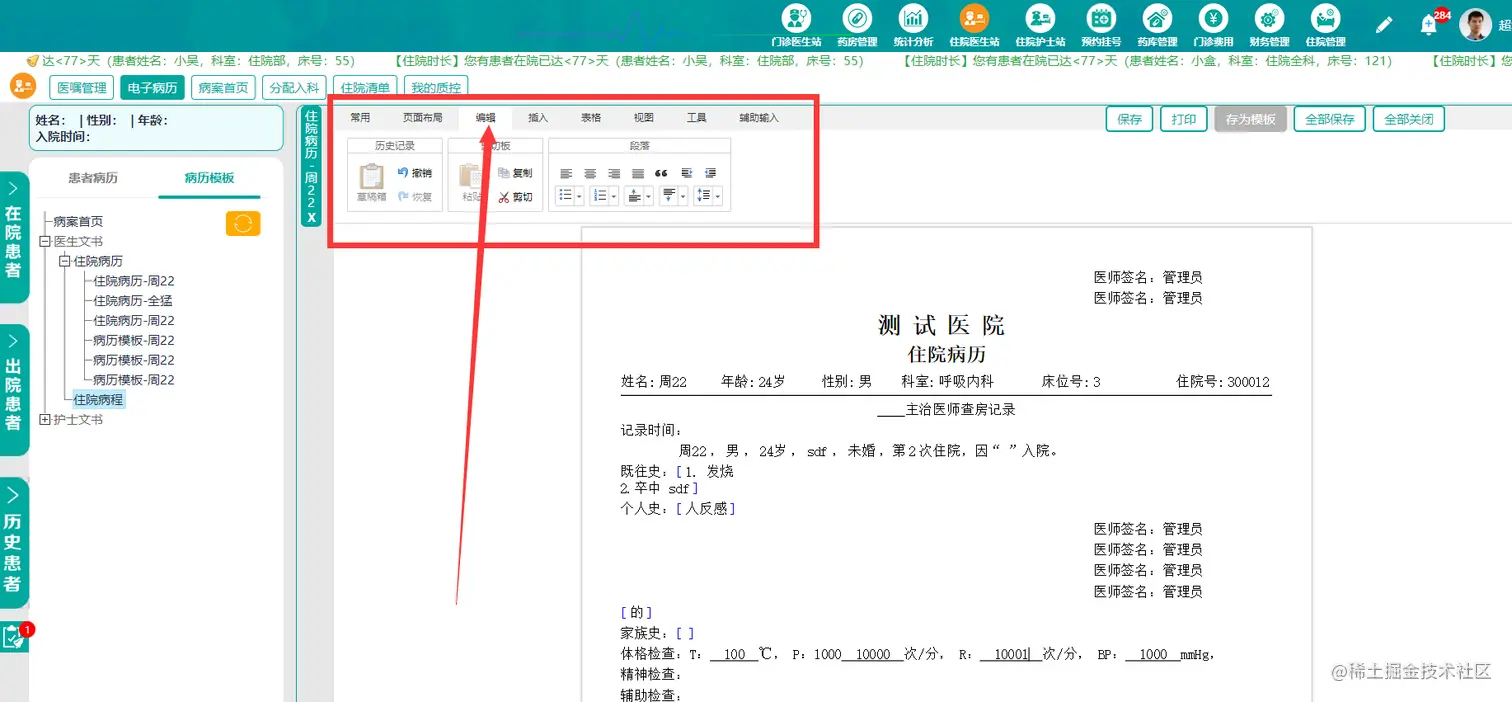
Task: Select the 病历模板 panel tab
Action: click(x=209, y=178)
